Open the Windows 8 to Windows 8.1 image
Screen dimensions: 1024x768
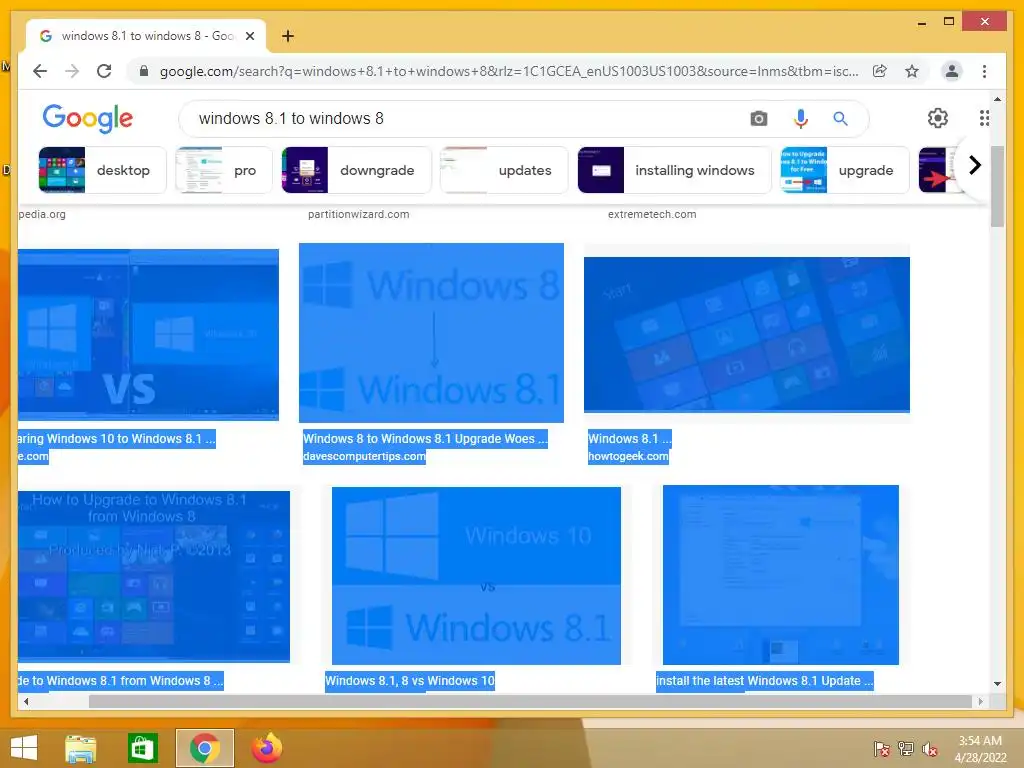[x=431, y=333]
